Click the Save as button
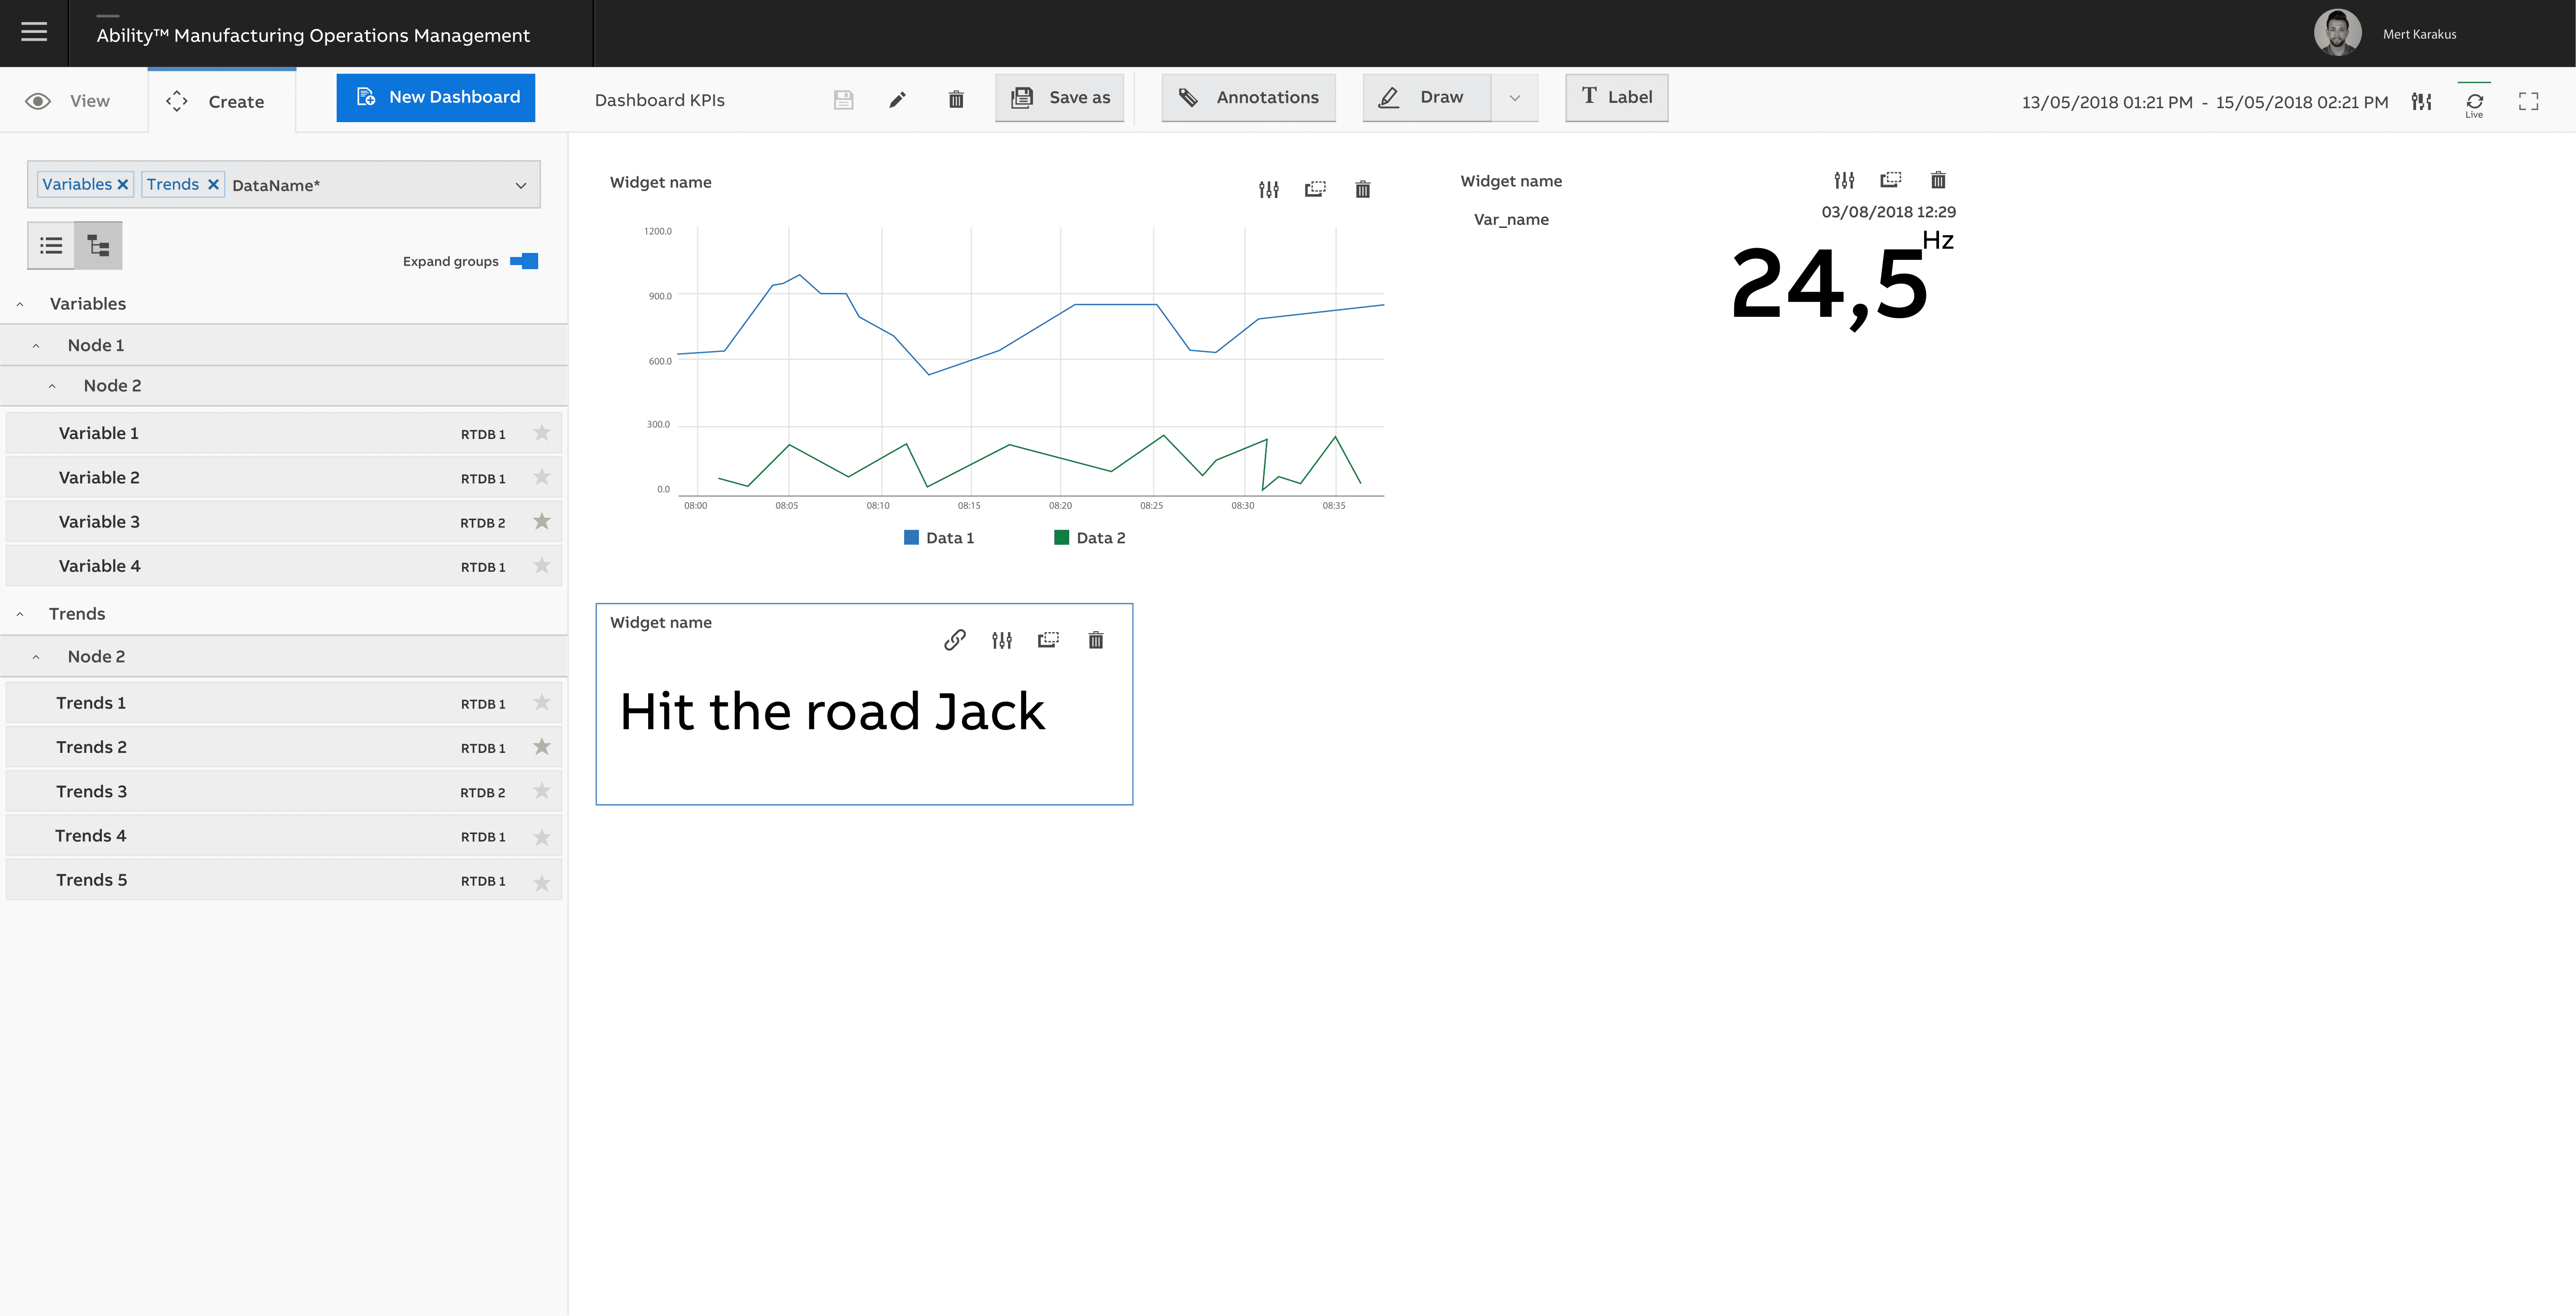The image size is (2576, 1316). (1059, 97)
